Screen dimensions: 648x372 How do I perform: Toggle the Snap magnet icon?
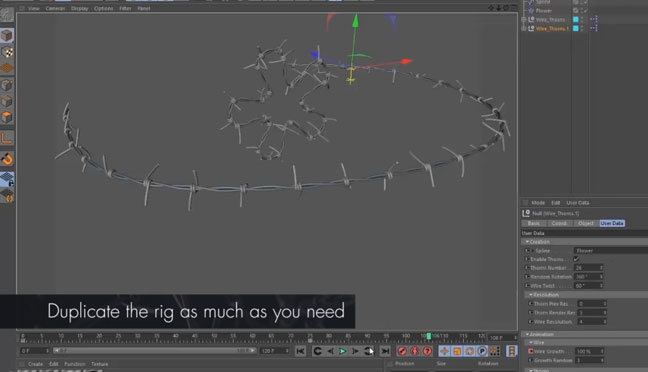[x=7, y=159]
